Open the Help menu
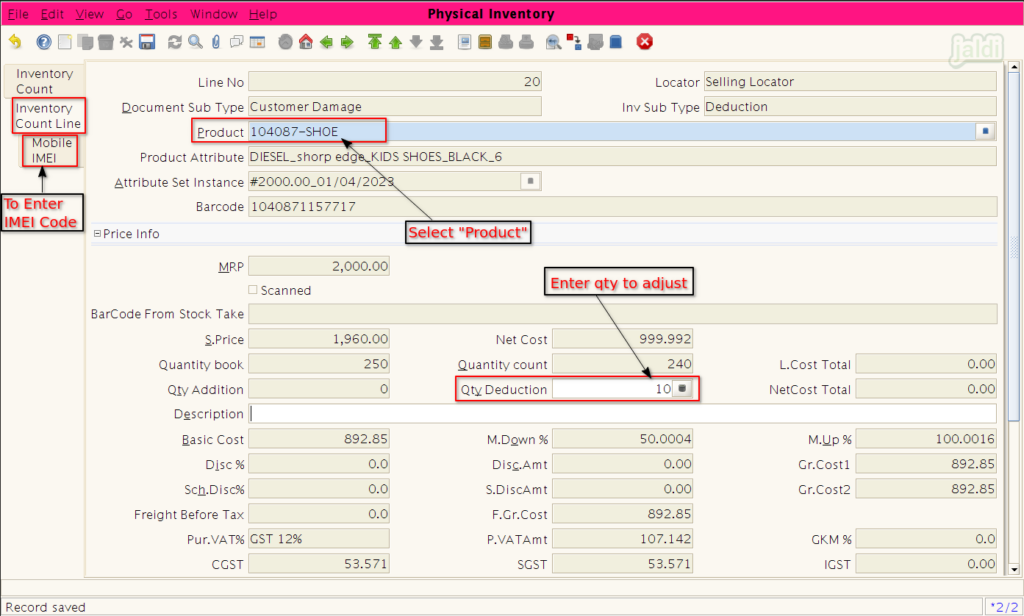 tap(263, 14)
